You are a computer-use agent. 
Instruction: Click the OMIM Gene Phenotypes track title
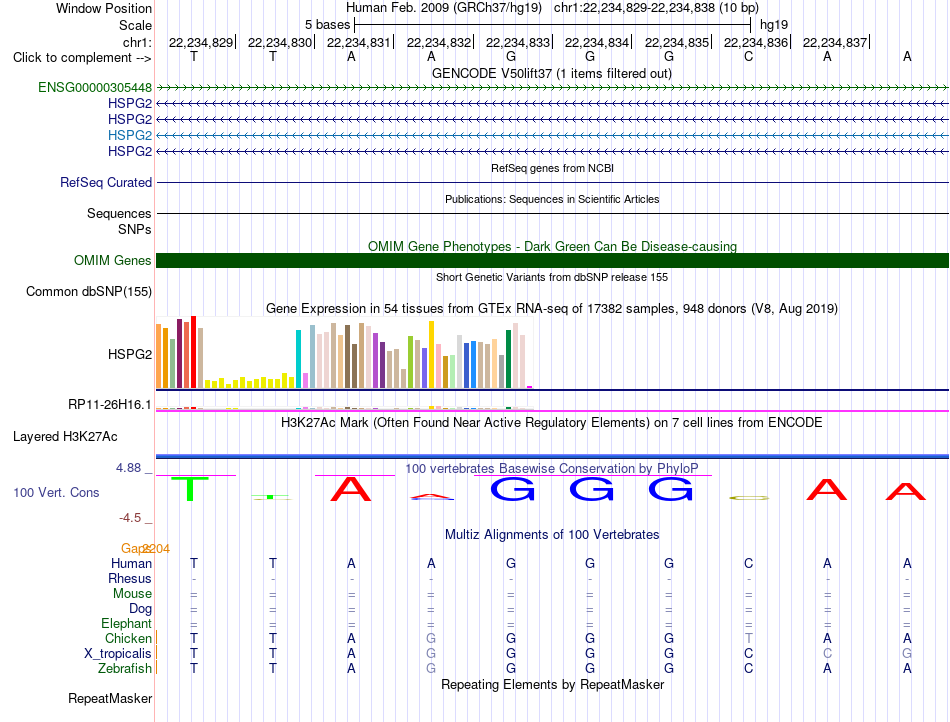pyautogui.click(x=552, y=247)
